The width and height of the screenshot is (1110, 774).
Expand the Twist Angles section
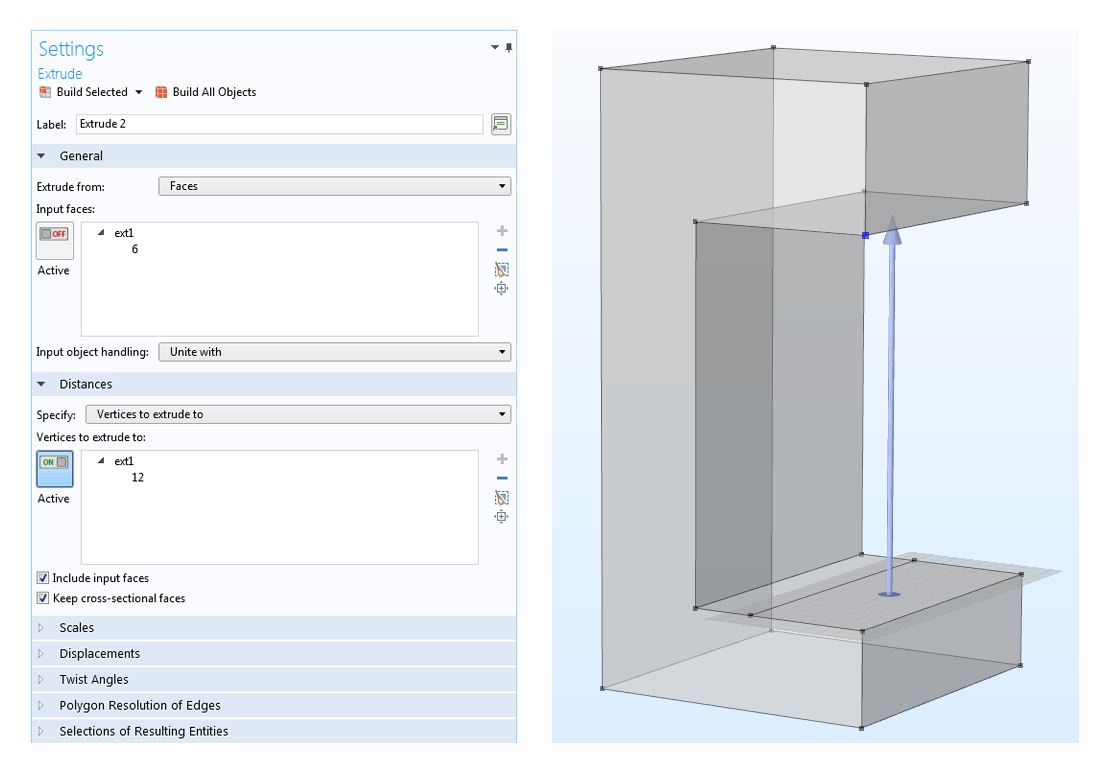(93, 680)
